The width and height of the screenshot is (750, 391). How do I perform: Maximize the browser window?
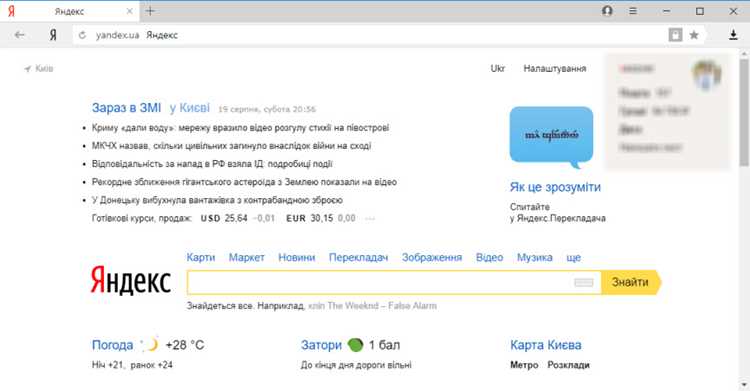coord(700,11)
